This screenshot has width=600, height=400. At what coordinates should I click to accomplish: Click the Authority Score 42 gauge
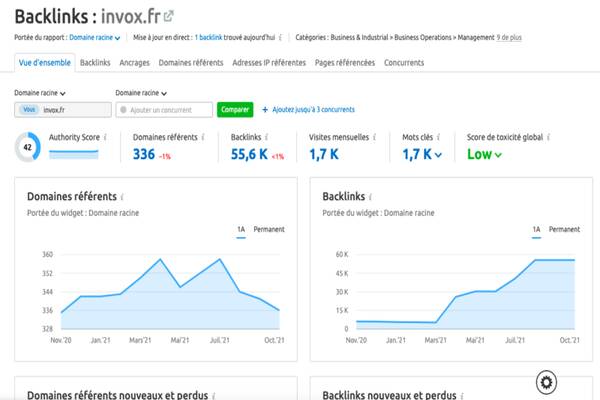click(28, 147)
